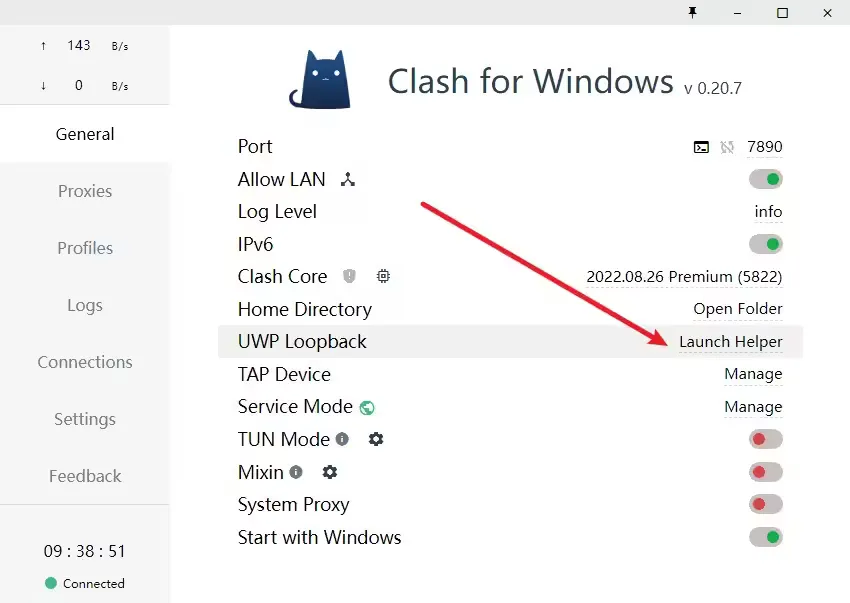Click the info icon next to Mixin
This screenshot has width=850, height=603.
(296, 472)
